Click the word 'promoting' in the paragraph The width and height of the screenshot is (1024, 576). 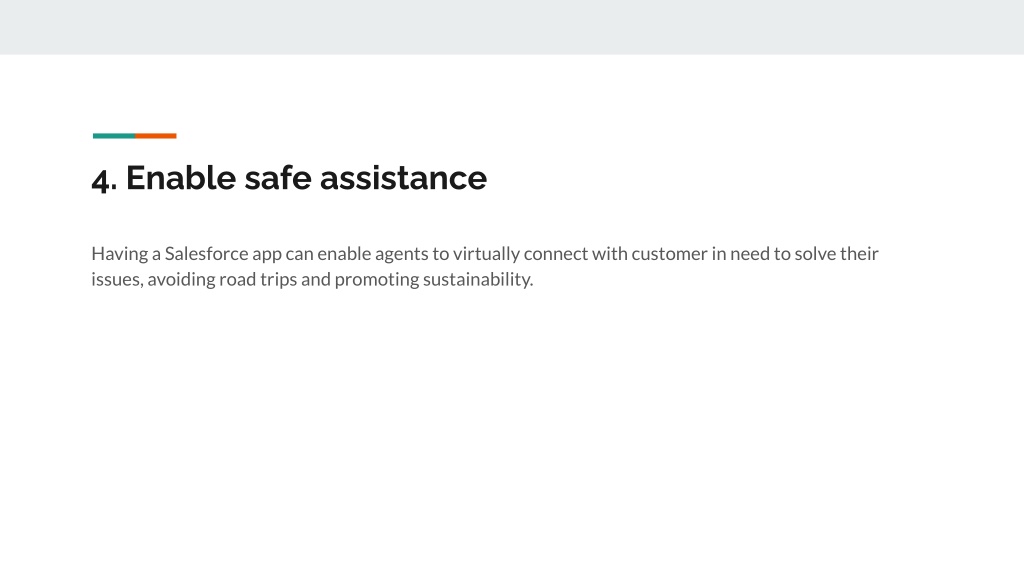point(377,280)
